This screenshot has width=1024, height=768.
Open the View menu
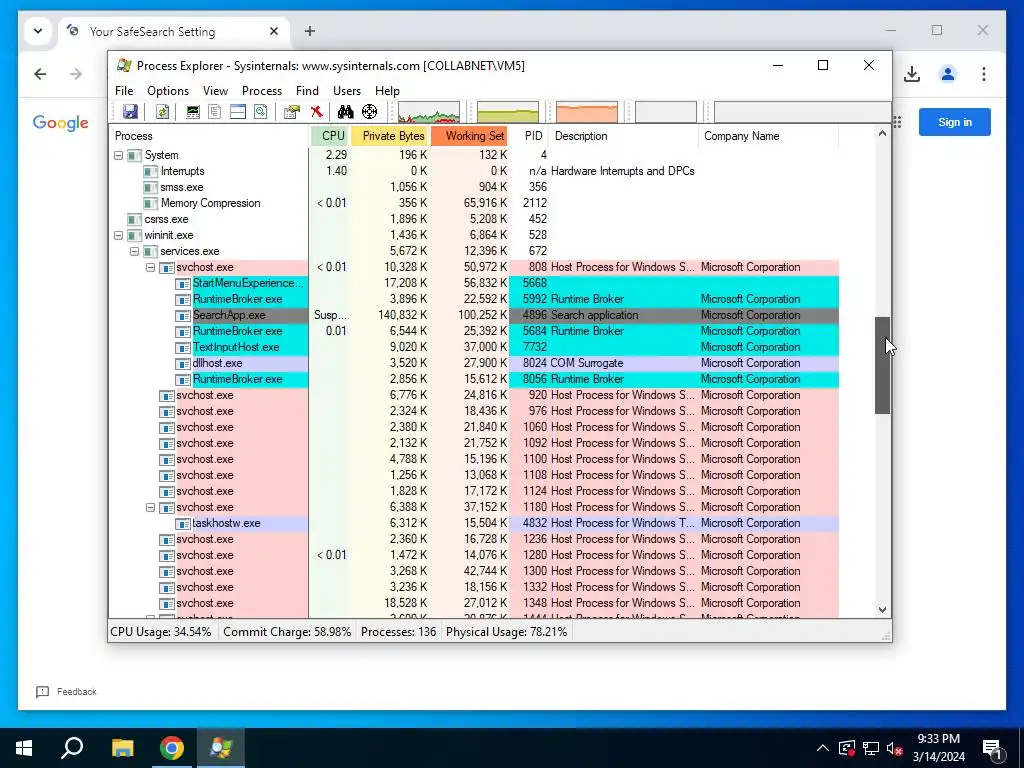215,91
